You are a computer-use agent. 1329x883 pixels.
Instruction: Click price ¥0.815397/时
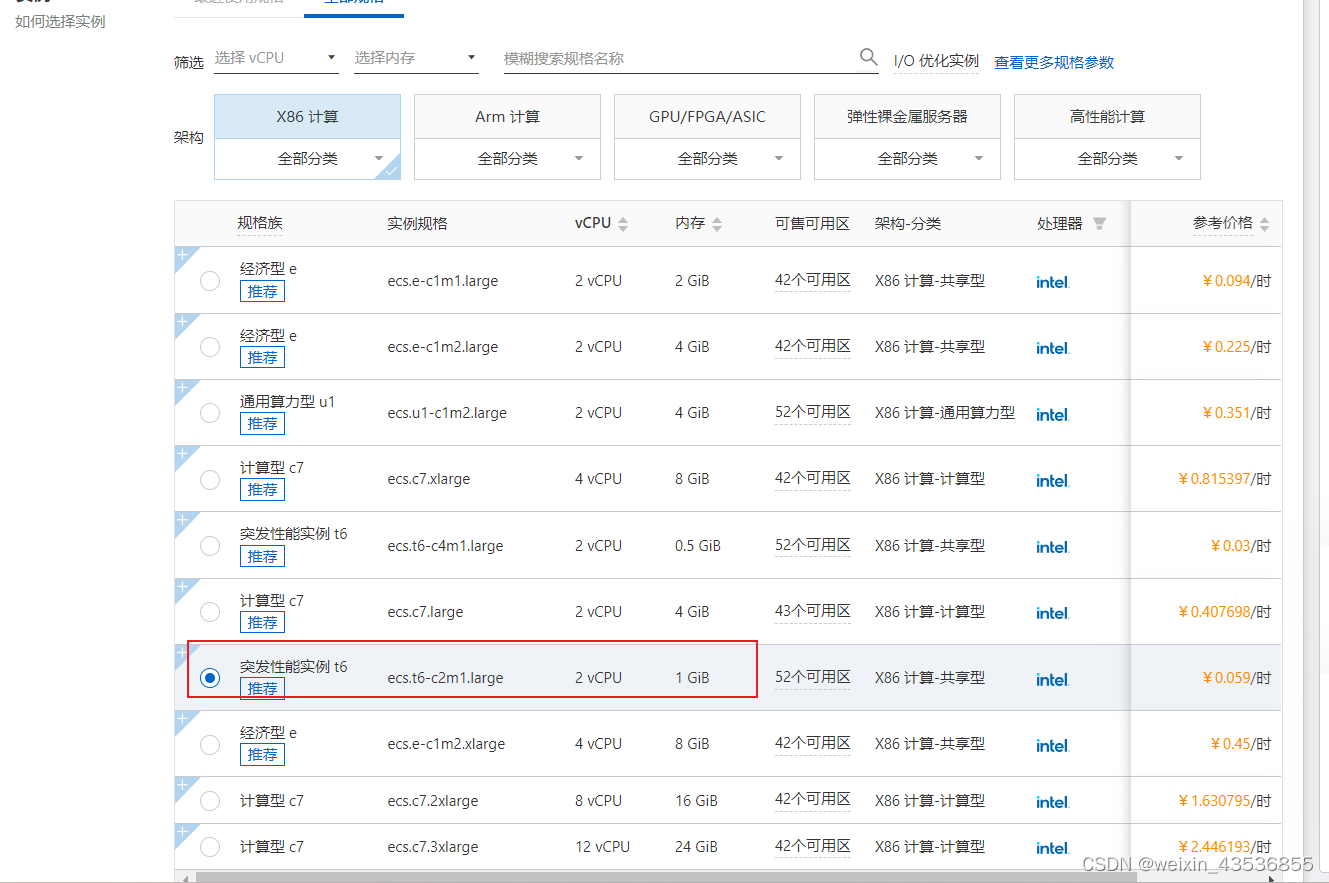(x=1225, y=479)
